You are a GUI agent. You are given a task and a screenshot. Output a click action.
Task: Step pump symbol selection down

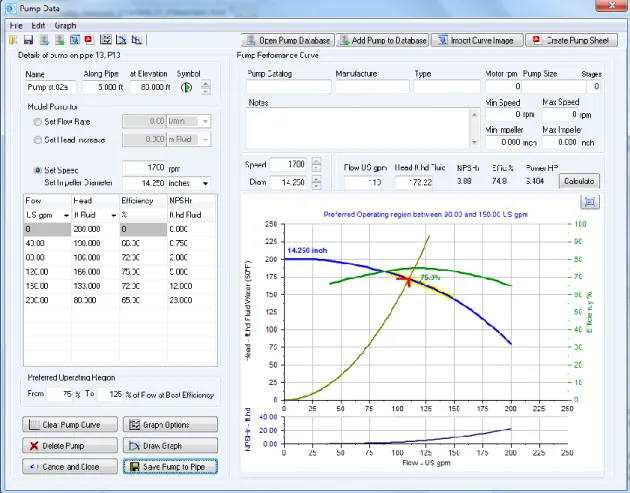(205, 91)
